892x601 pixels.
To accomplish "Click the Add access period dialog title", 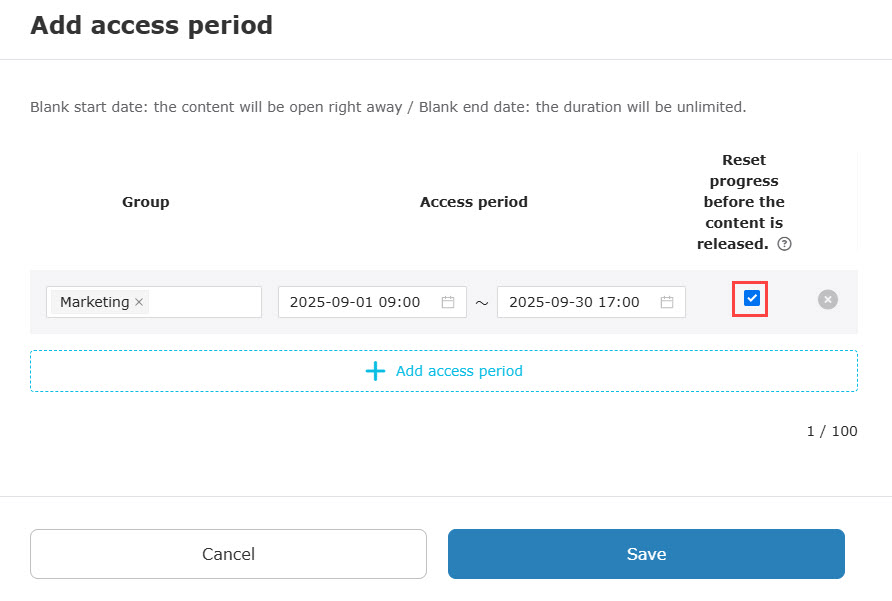I will [151, 25].
